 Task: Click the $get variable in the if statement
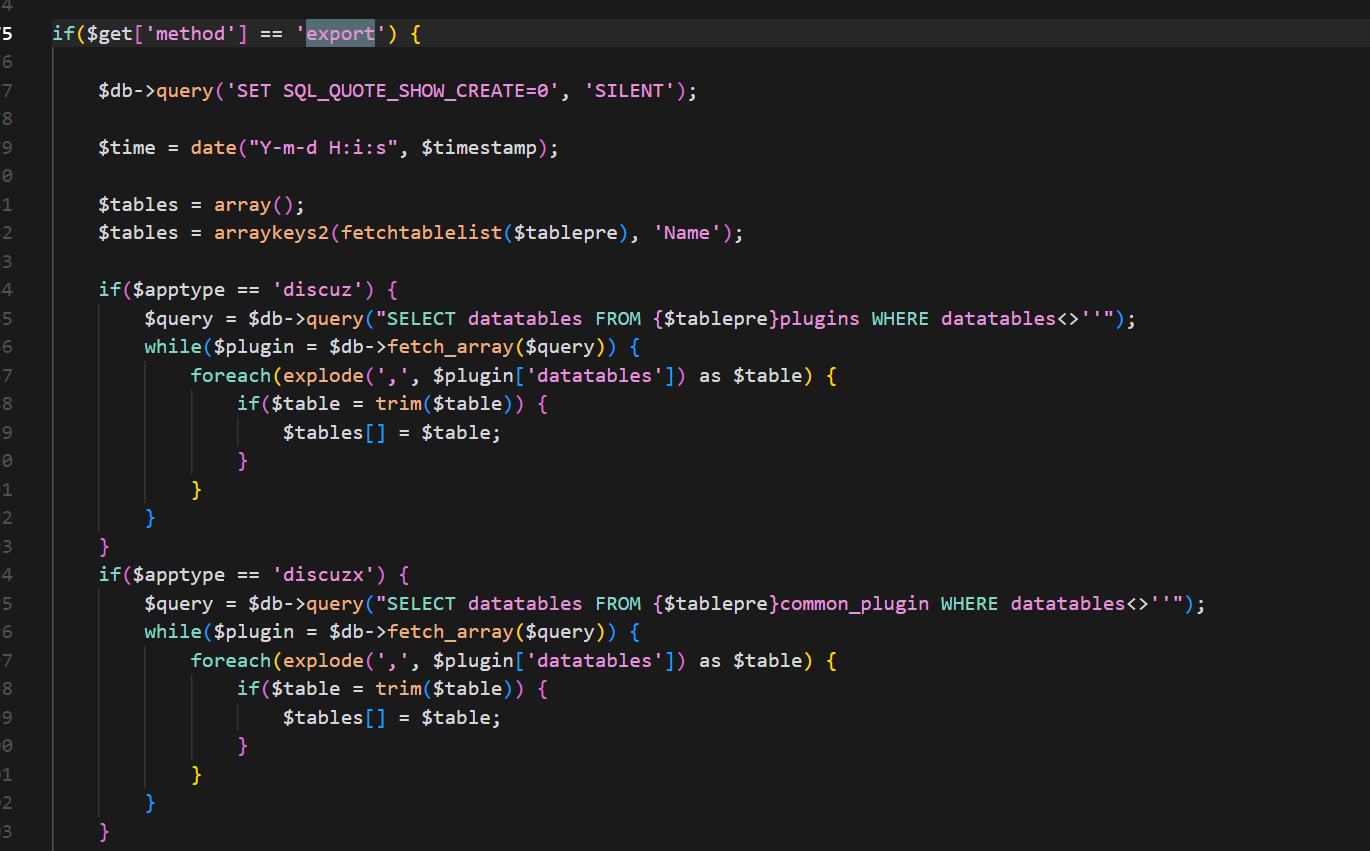pyautogui.click(x=99, y=34)
